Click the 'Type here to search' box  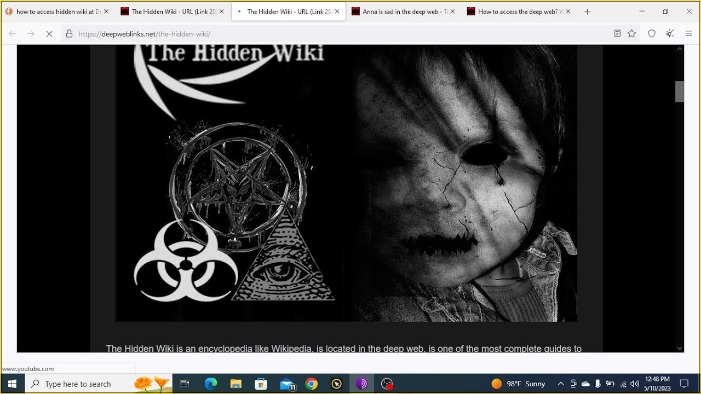pyautogui.click(x=97, y=384)
